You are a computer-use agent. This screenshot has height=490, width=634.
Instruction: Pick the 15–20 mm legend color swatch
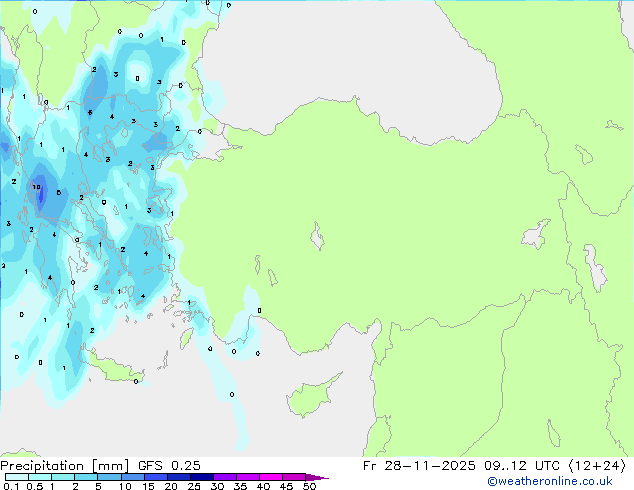click(x=155, y=477)
